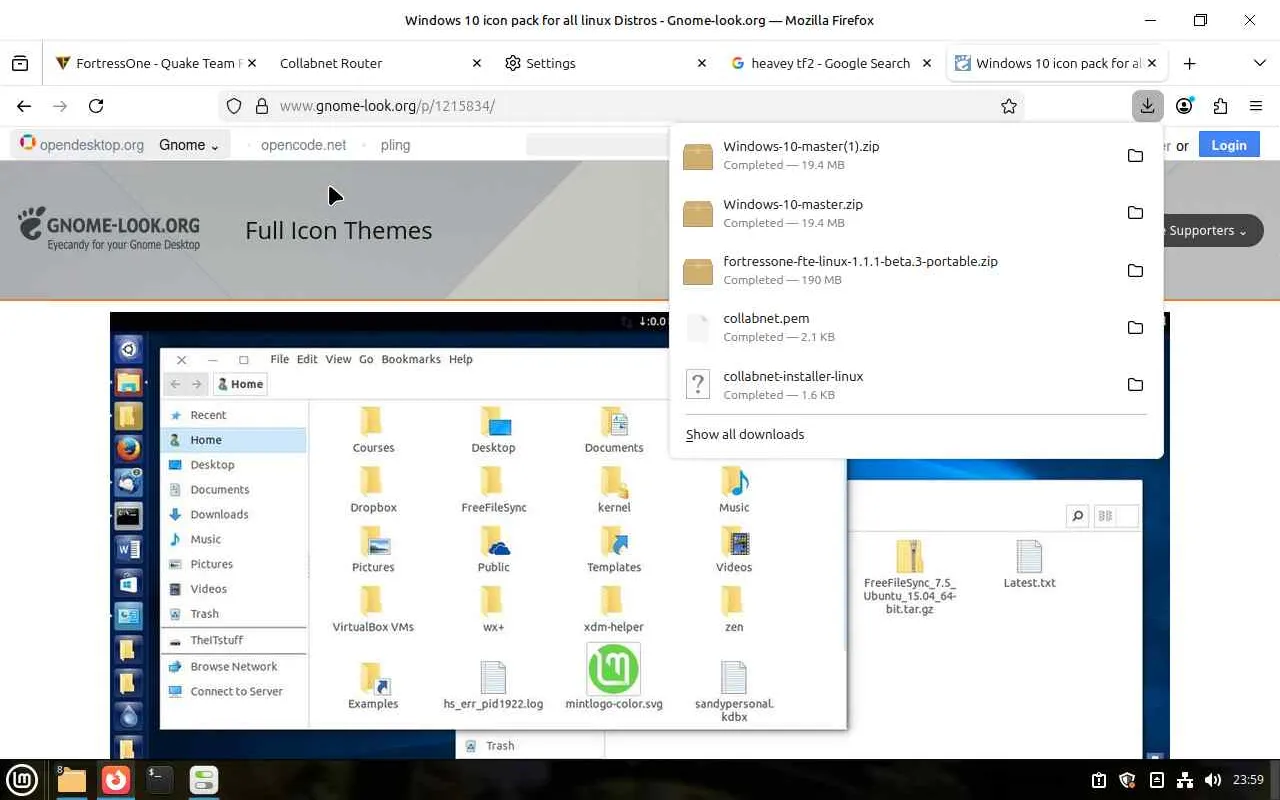The height and width of the screenshot is (800, 1280).
Task: Open a new tab with the plus button
Action: click(x=1189, y=63)
